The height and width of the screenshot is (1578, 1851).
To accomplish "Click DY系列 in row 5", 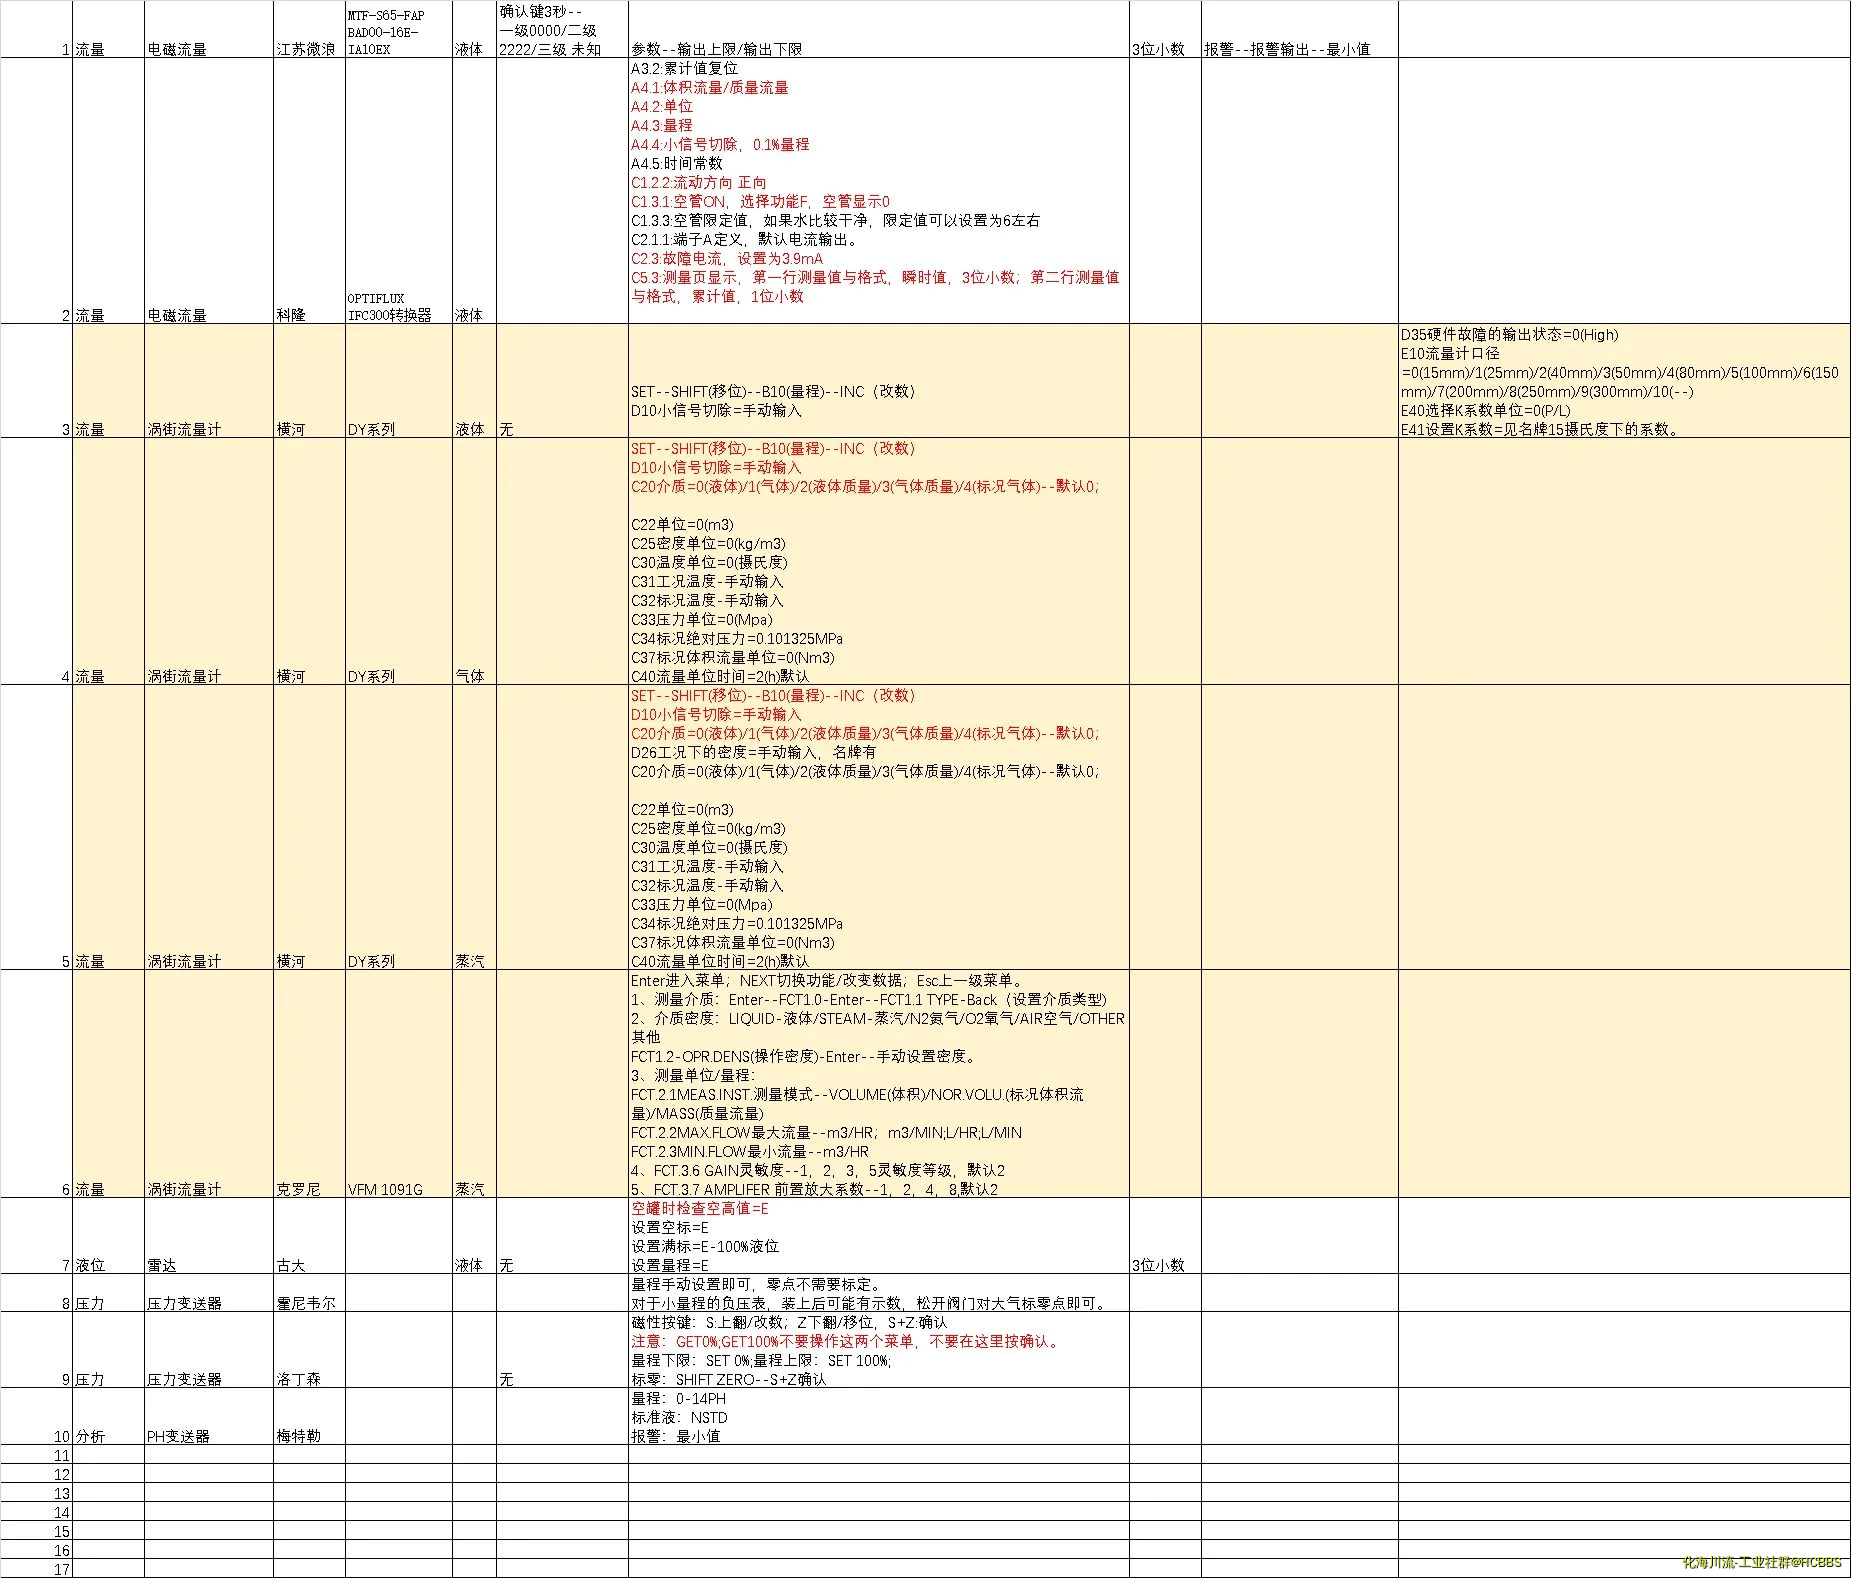I will [399, 827].
